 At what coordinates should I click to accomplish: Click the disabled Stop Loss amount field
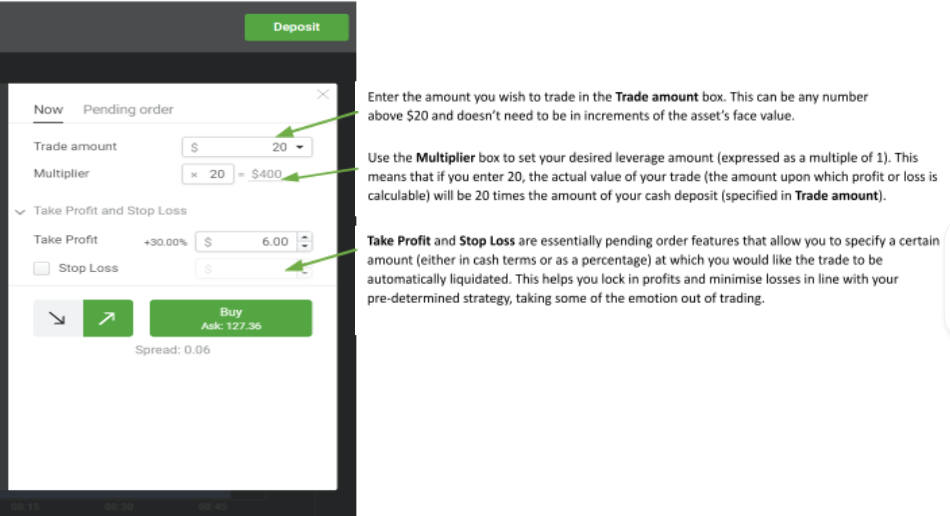point(248,268)
